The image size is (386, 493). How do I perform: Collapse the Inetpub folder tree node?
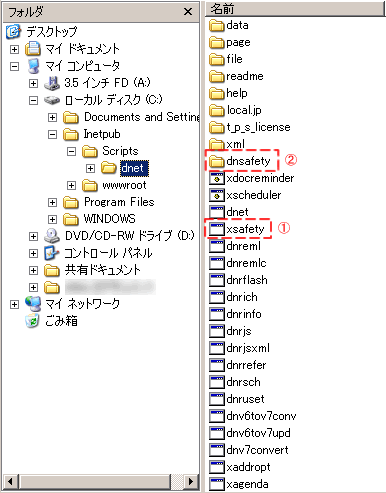tap(52, 134)
